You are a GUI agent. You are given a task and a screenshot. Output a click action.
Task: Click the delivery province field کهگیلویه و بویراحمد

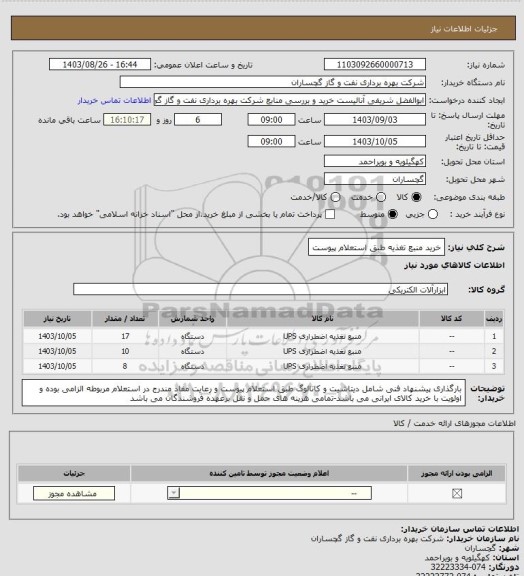(x=375, y=161)
